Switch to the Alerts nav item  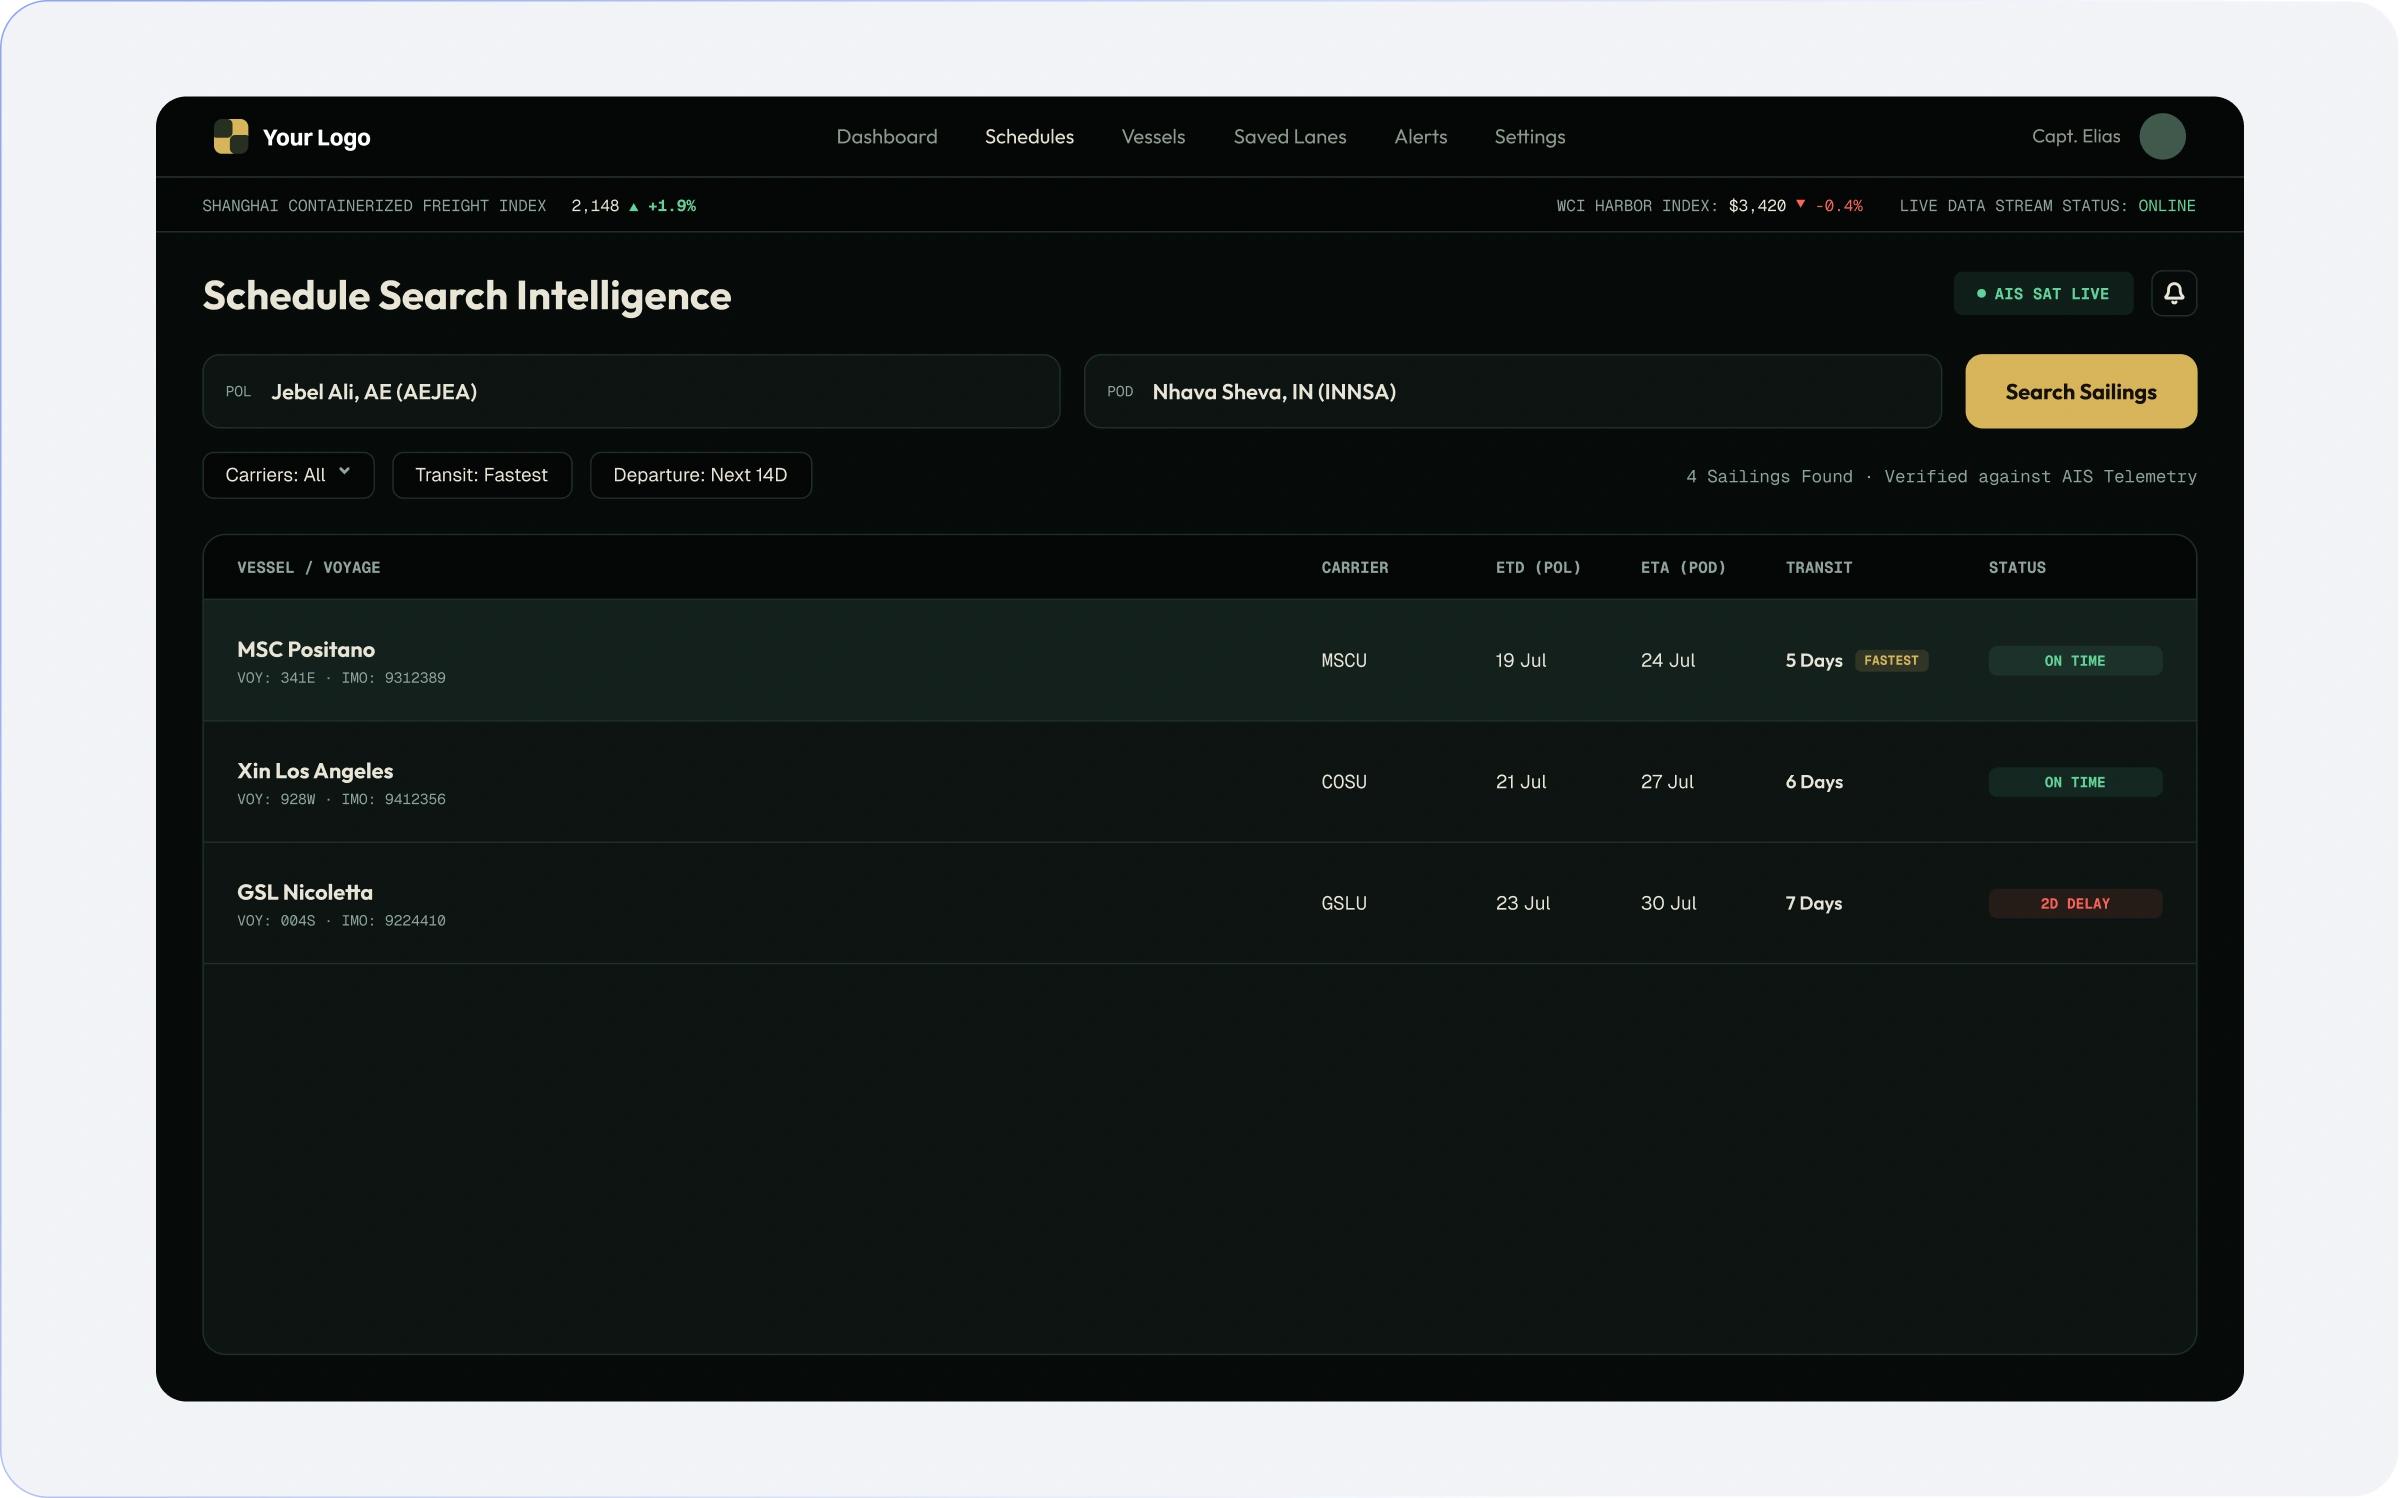(x=1421, y=136)
